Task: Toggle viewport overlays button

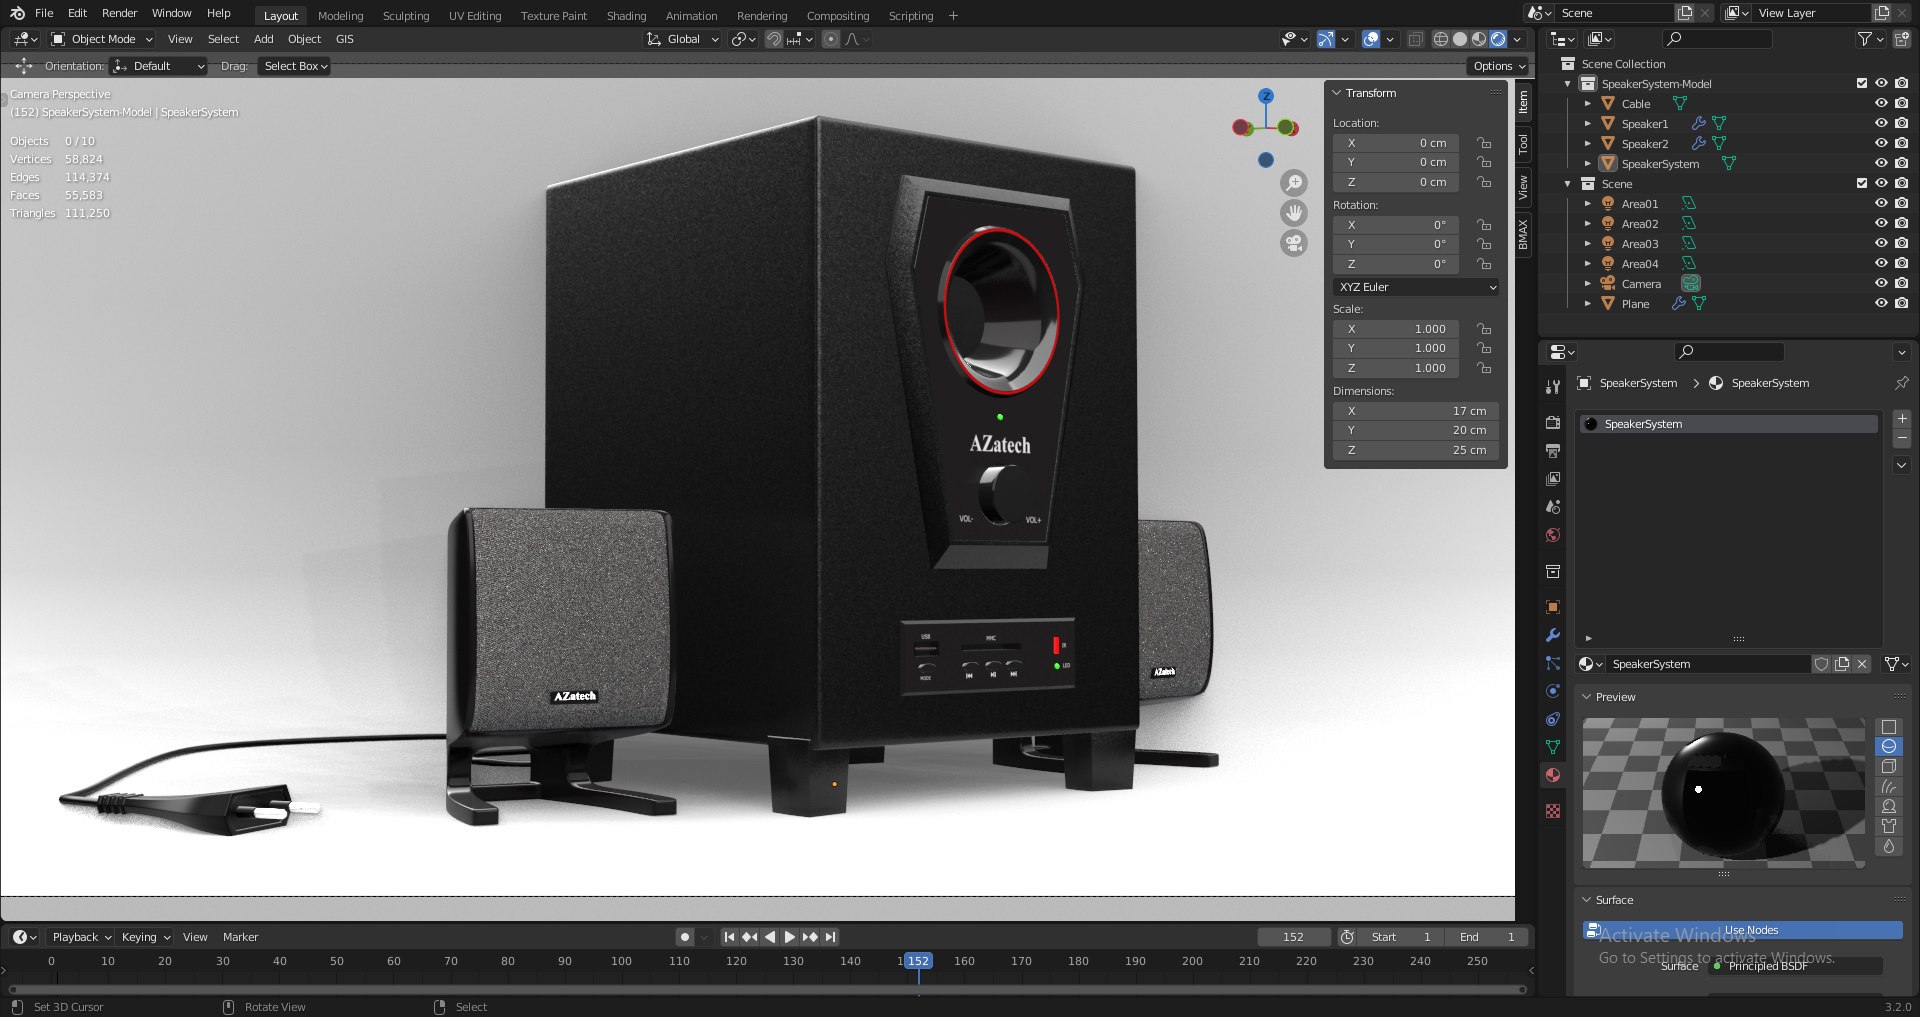Action: tap(1371, 39)
